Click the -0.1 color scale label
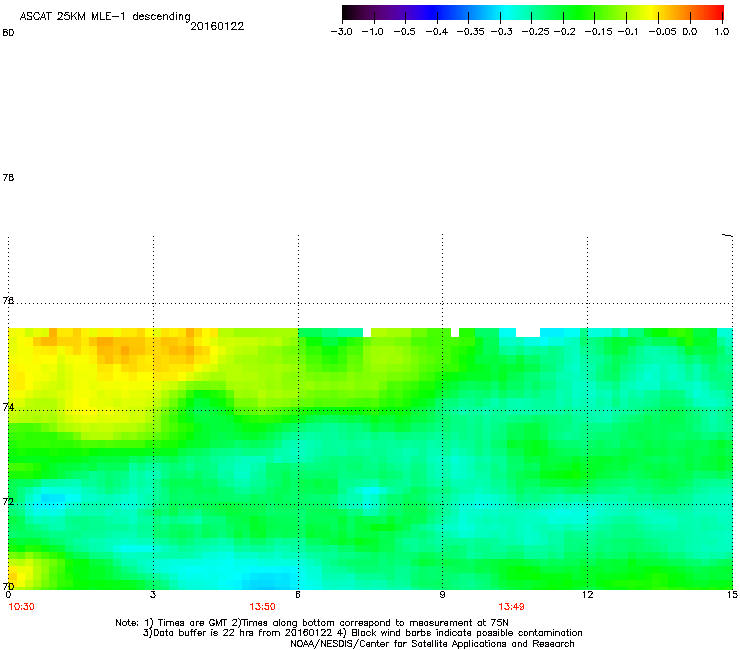 click(627, 32)
